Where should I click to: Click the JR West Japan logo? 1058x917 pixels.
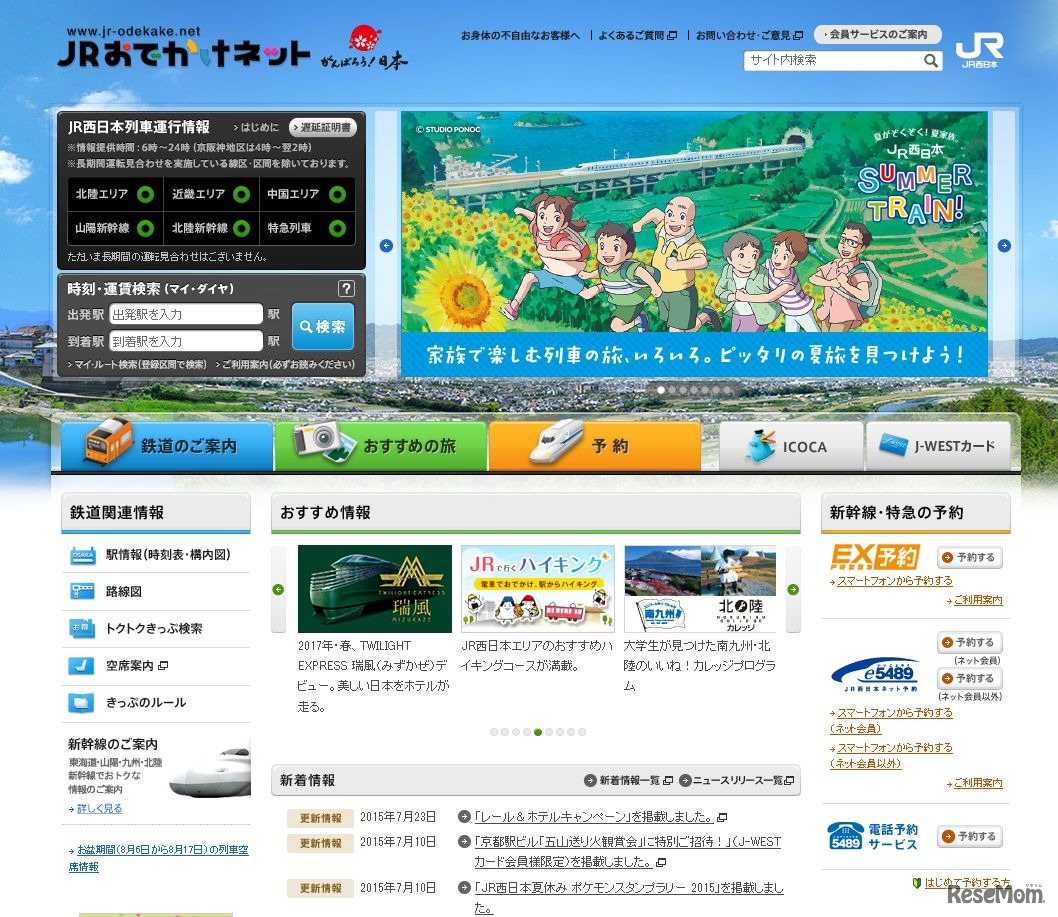tap(979, 50)
